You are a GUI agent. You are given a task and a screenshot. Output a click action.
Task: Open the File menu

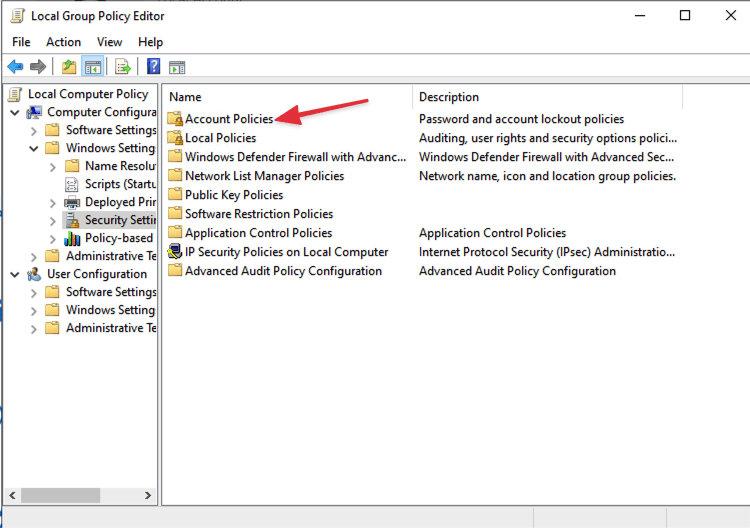(x=21, y=42)
